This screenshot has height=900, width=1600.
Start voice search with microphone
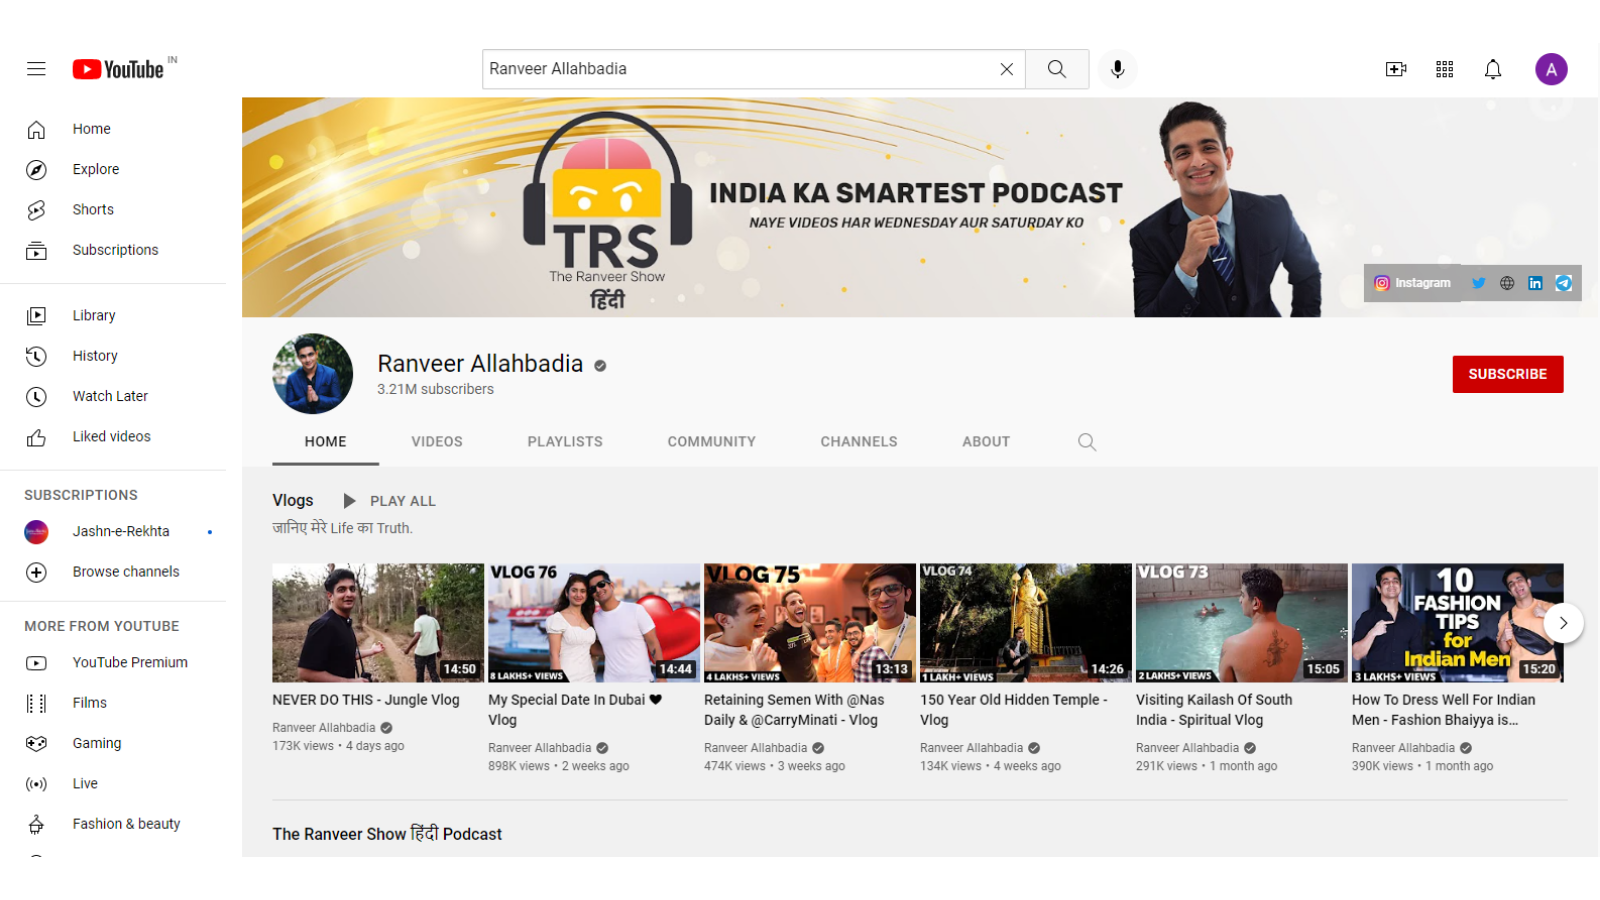[1118, 69]
